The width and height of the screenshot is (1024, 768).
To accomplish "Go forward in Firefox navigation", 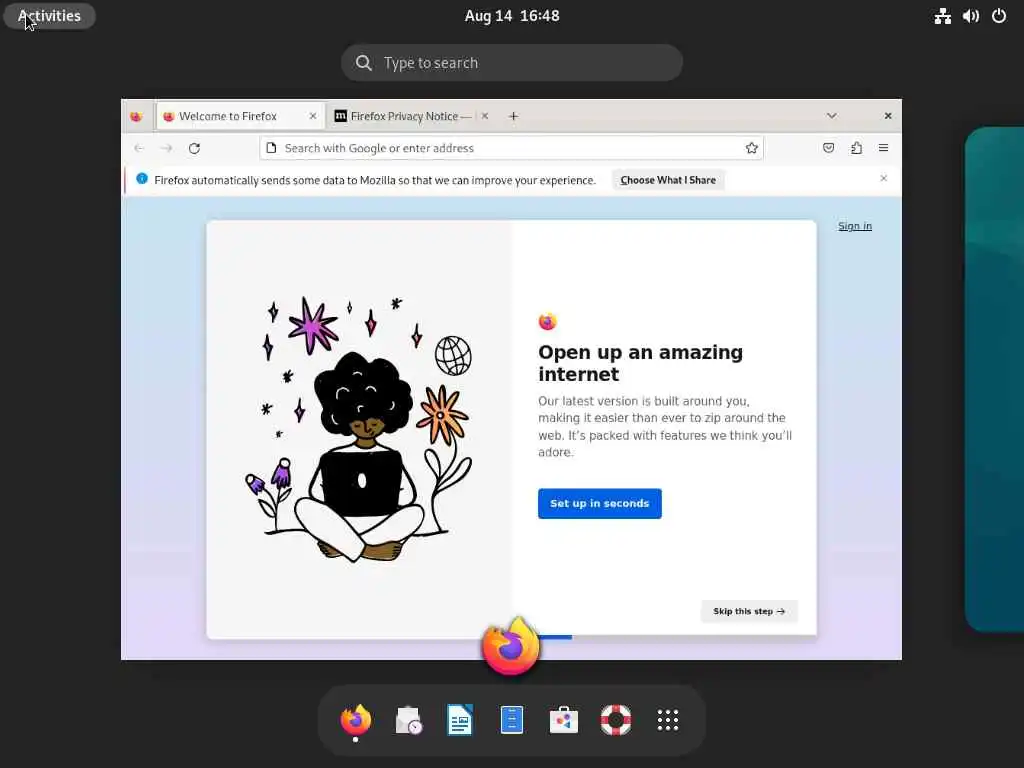I will point(167,148).
